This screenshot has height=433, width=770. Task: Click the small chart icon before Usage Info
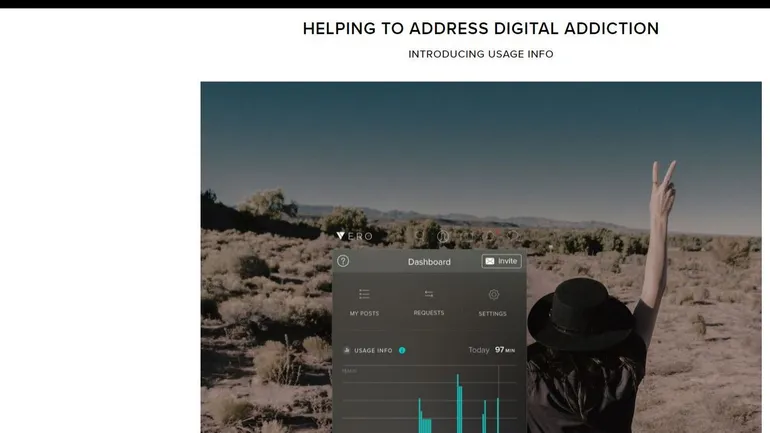(347, 350)
